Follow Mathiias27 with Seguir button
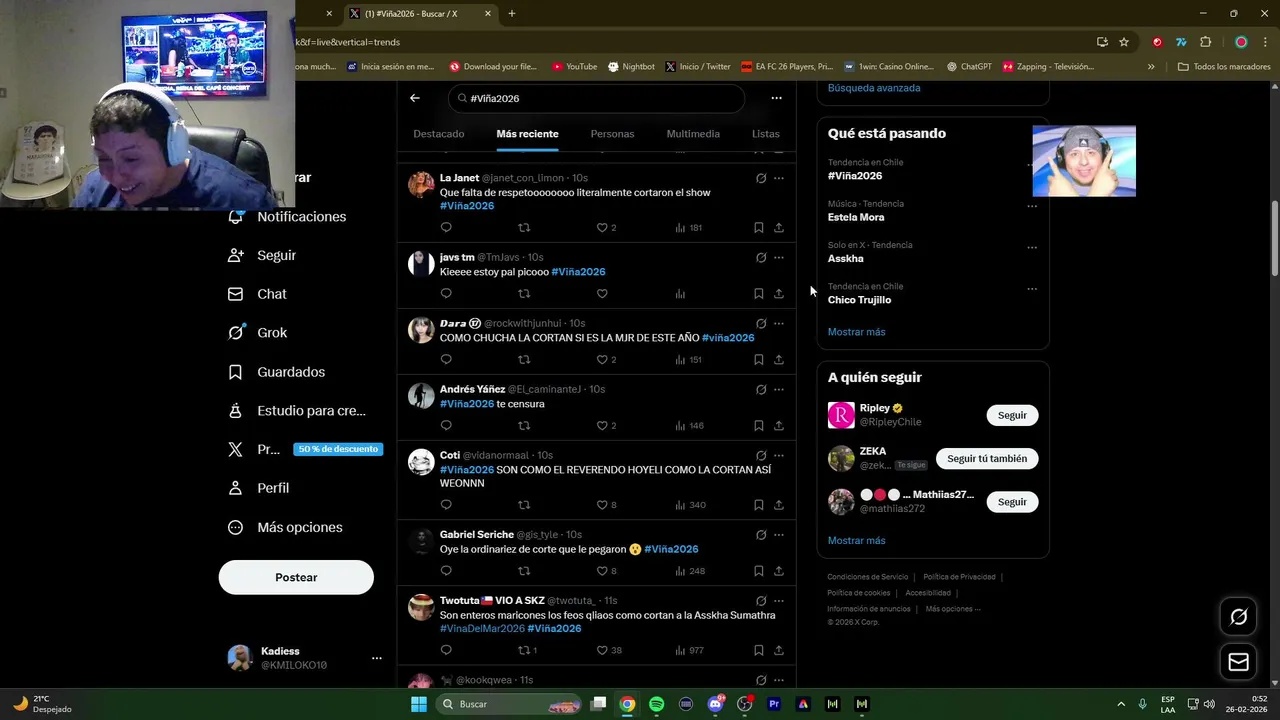Image resolution: width=1280 pixels, height=720 pixels. (1012, 502)
